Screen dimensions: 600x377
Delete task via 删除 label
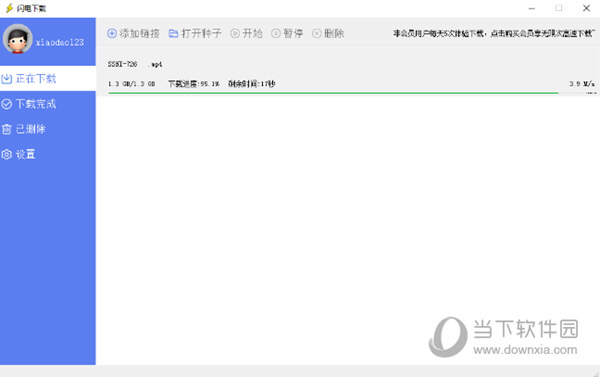[x=334, y=33]
